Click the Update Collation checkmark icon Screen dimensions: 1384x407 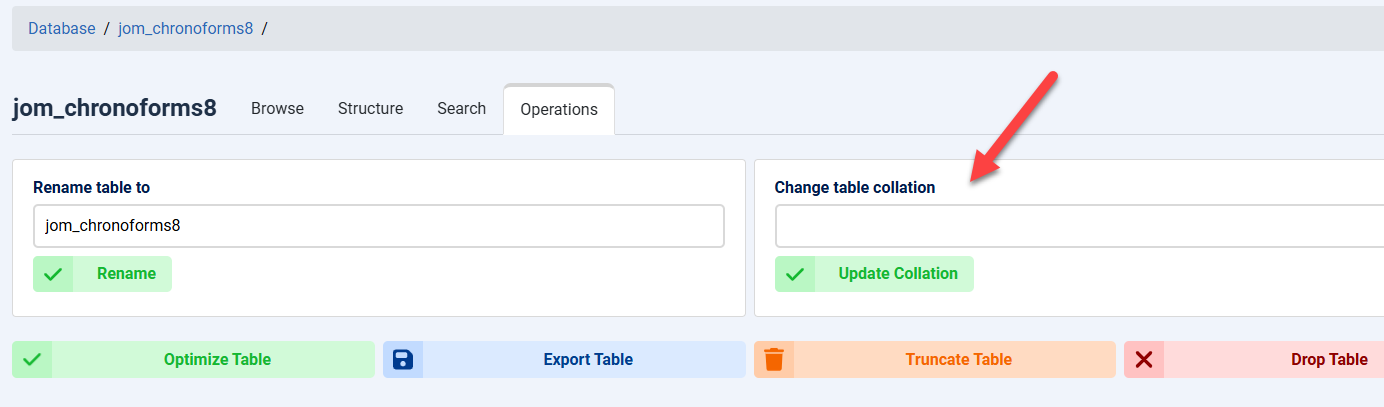pyautogui.click(x=795, y=274)
